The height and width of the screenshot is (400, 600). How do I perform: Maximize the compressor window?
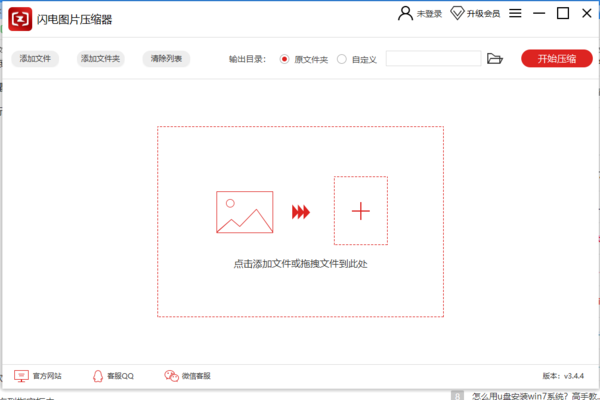pos(562,14)
